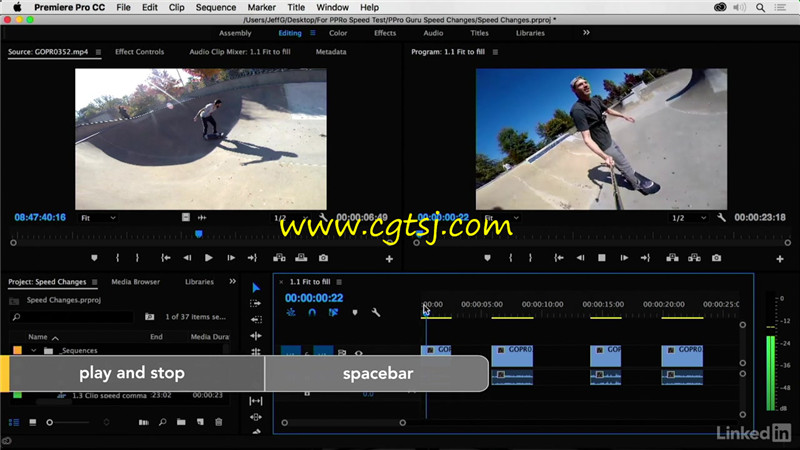This screenshot has height=450, width=800.
Task: Click Automate to Sequence icon
Action: coord(144,422)
